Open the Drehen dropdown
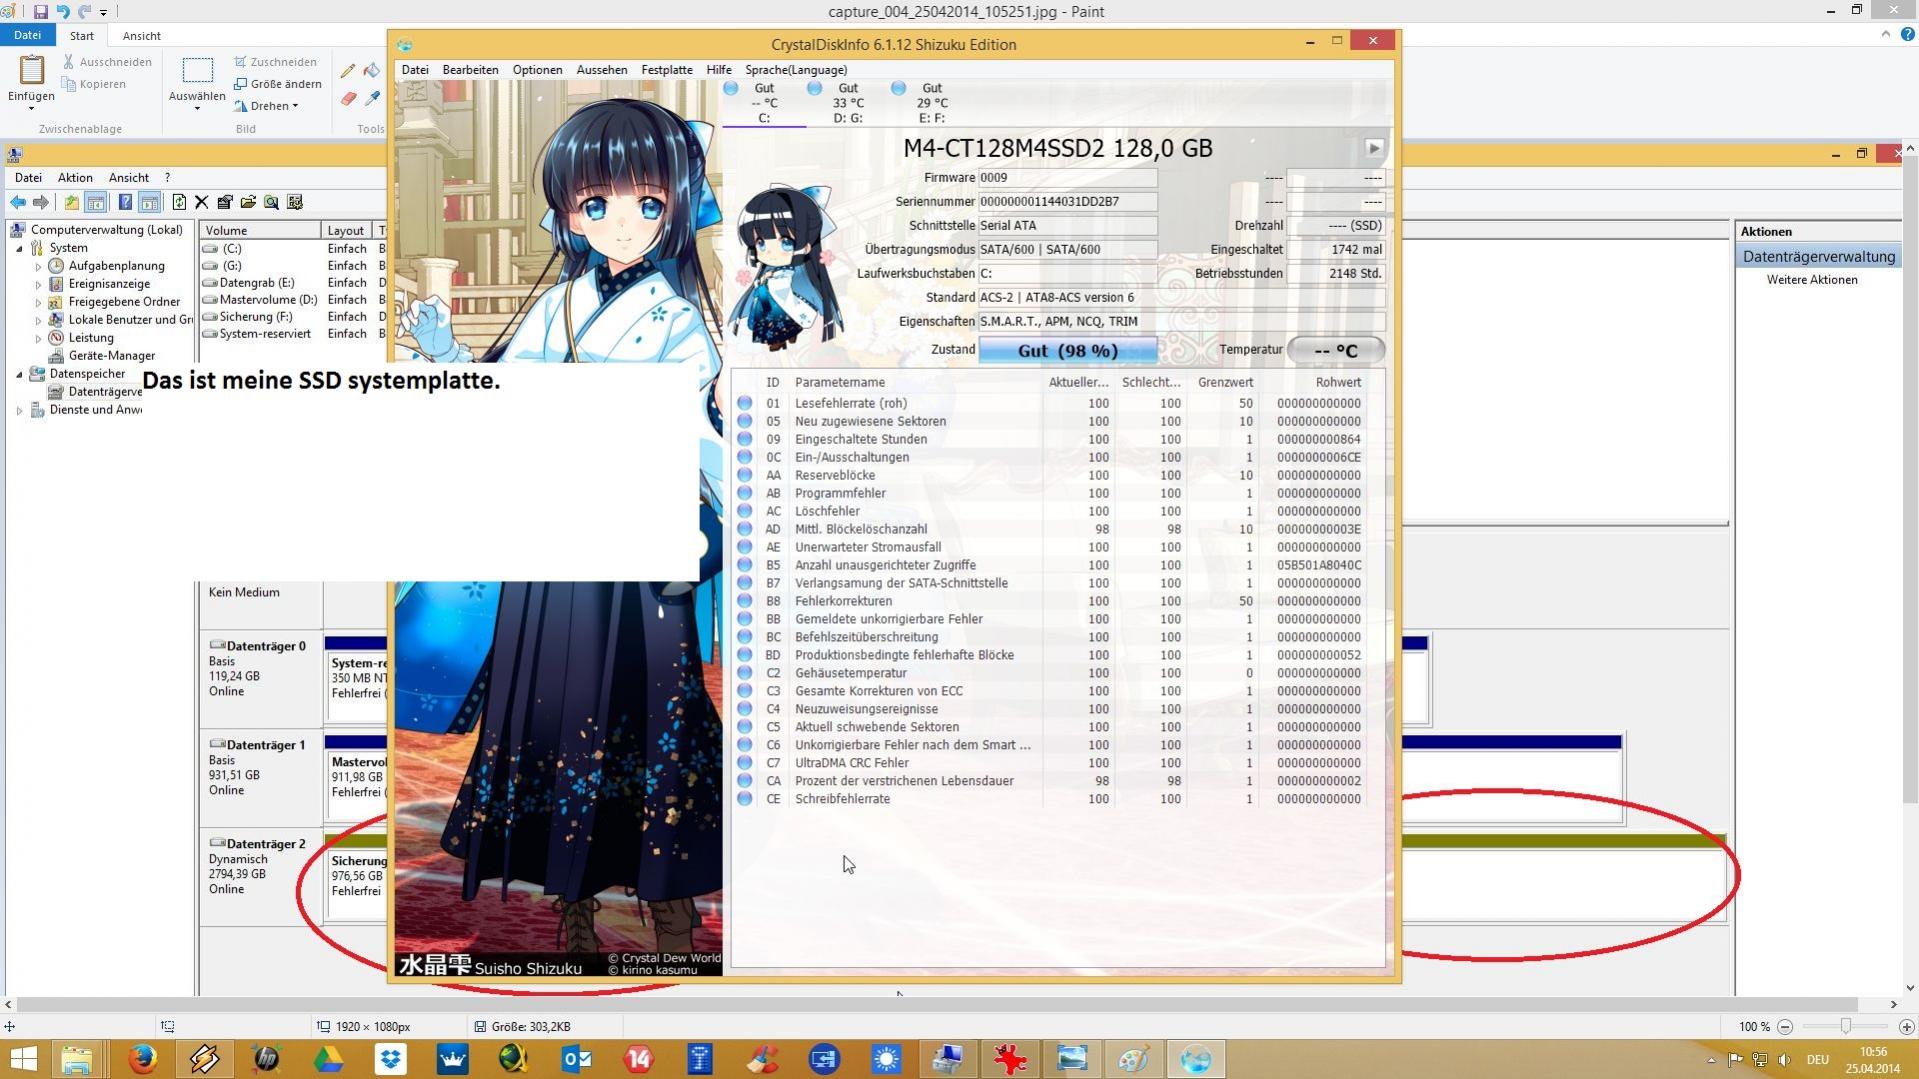 point(268,106)
